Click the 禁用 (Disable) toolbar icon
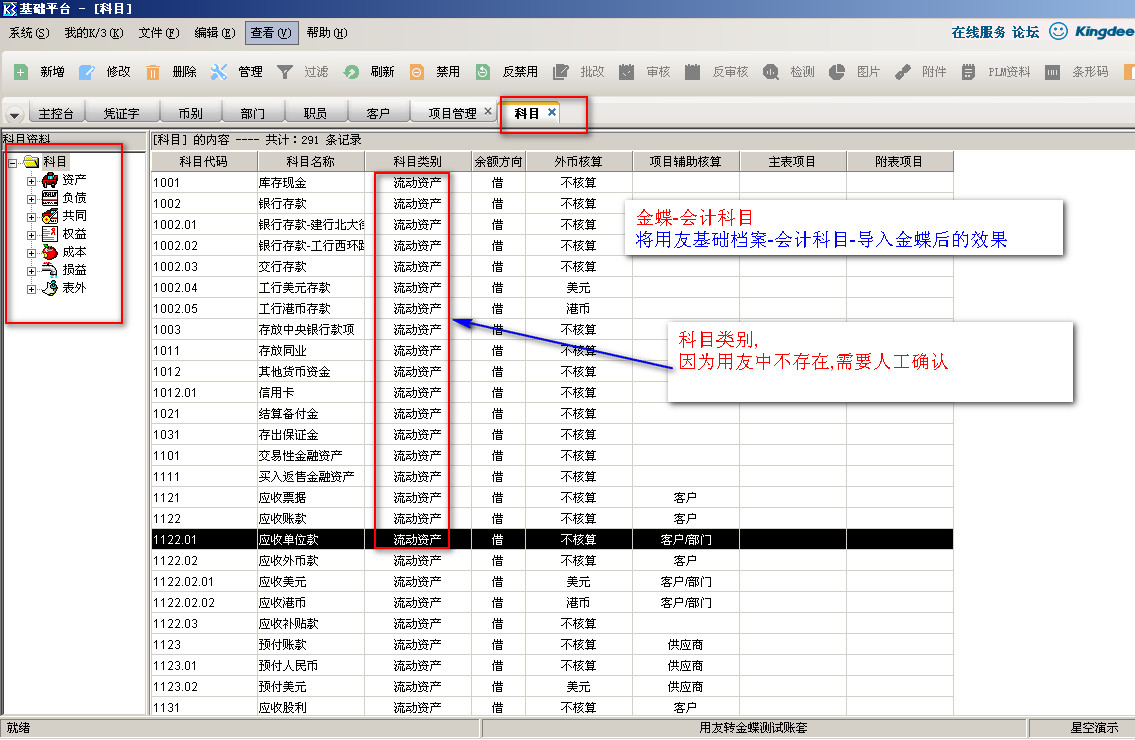1135x740 pixels. pyautogui.click(x=417, y=72)
